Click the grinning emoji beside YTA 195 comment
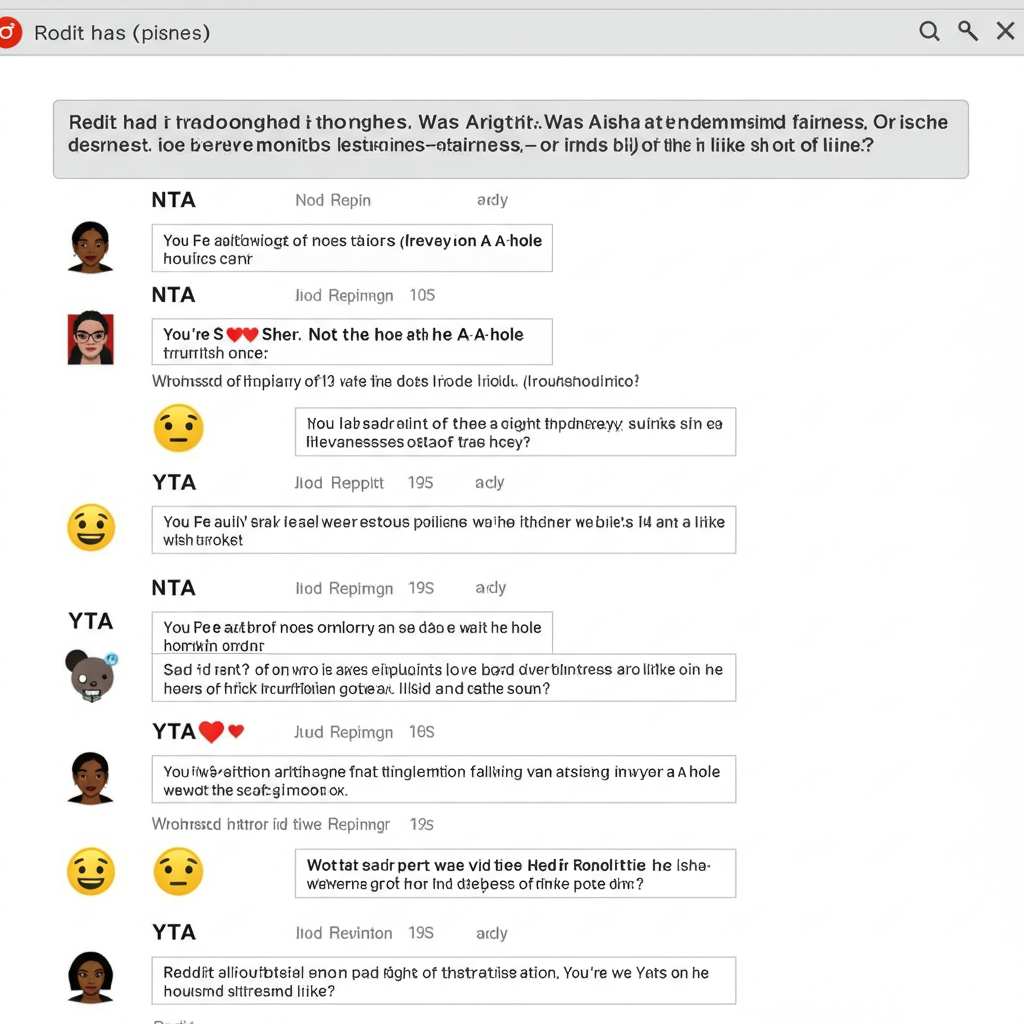The width and height of the screenshot is (1024, 1024). point(91,528)
